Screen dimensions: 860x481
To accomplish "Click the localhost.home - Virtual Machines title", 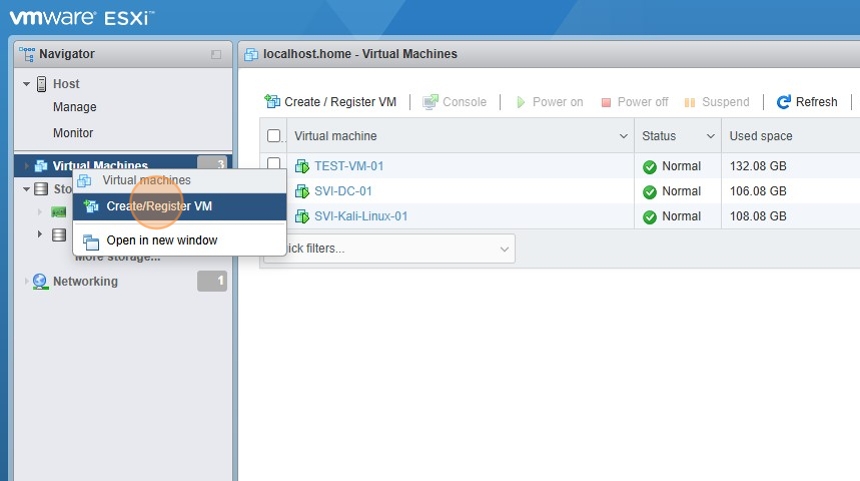I will point(360,54).
